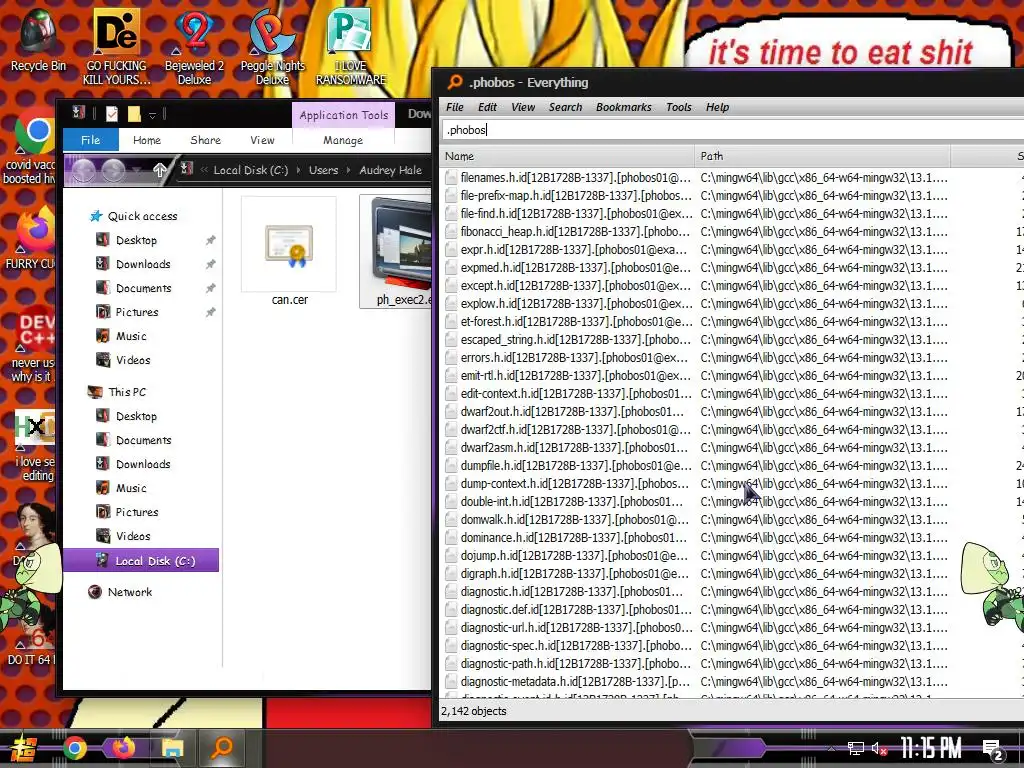Open the Firefox 'FURRY CU' desktop shortcut
1024x768 pixels.
29,236
